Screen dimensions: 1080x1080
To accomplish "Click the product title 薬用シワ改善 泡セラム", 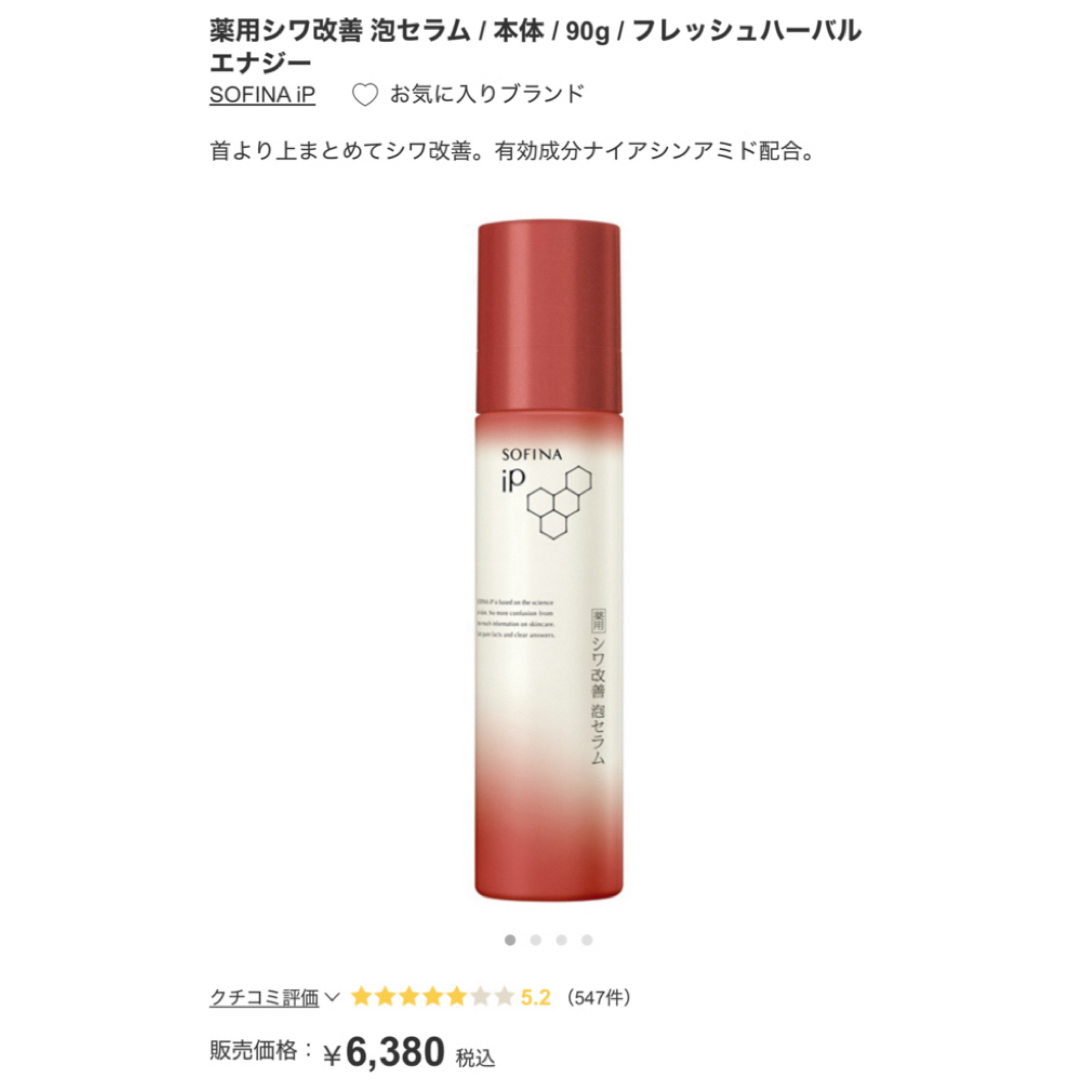I will (340, 32).
